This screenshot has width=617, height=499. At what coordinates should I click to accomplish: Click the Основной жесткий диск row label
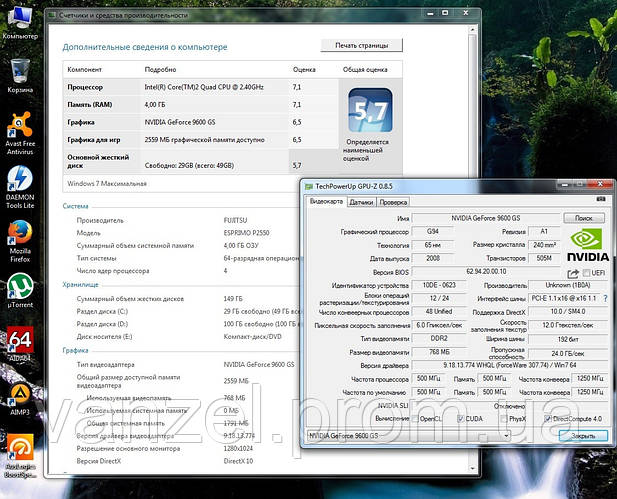(x=98, y=161)
